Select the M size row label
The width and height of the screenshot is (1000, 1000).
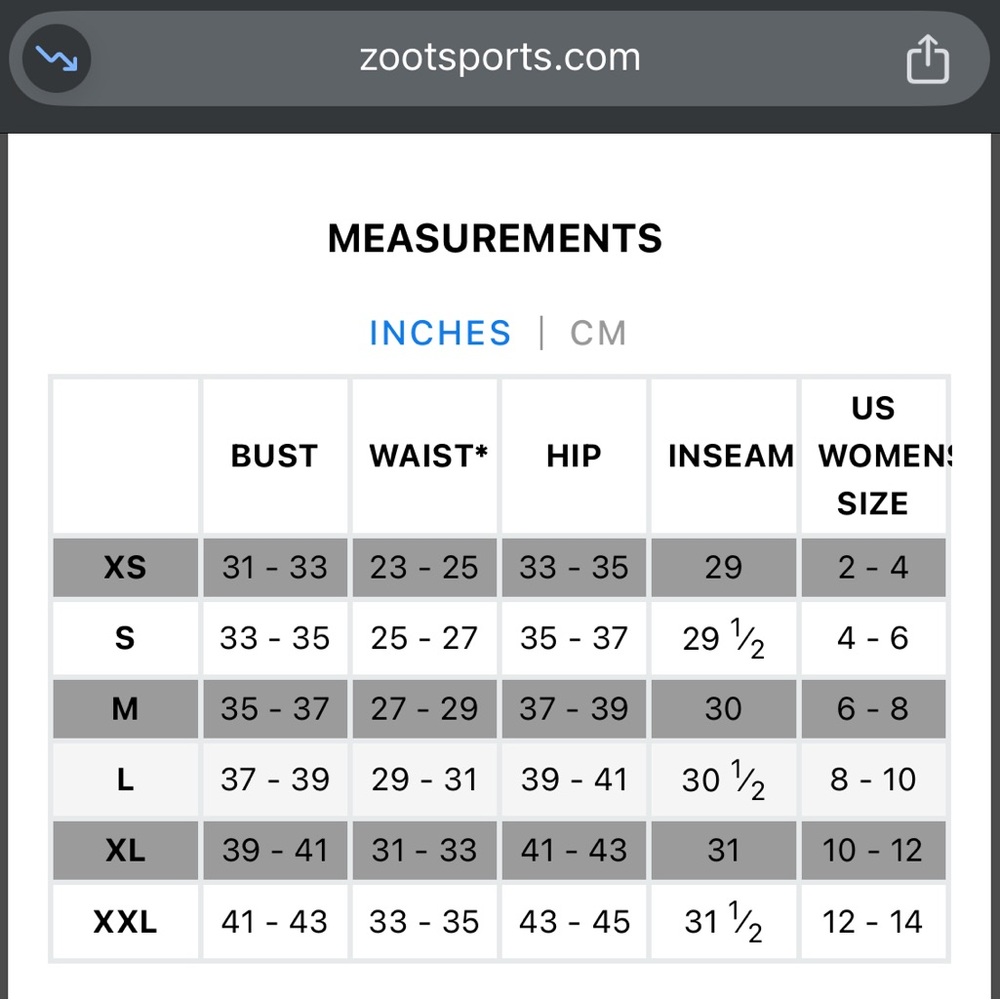125,710
